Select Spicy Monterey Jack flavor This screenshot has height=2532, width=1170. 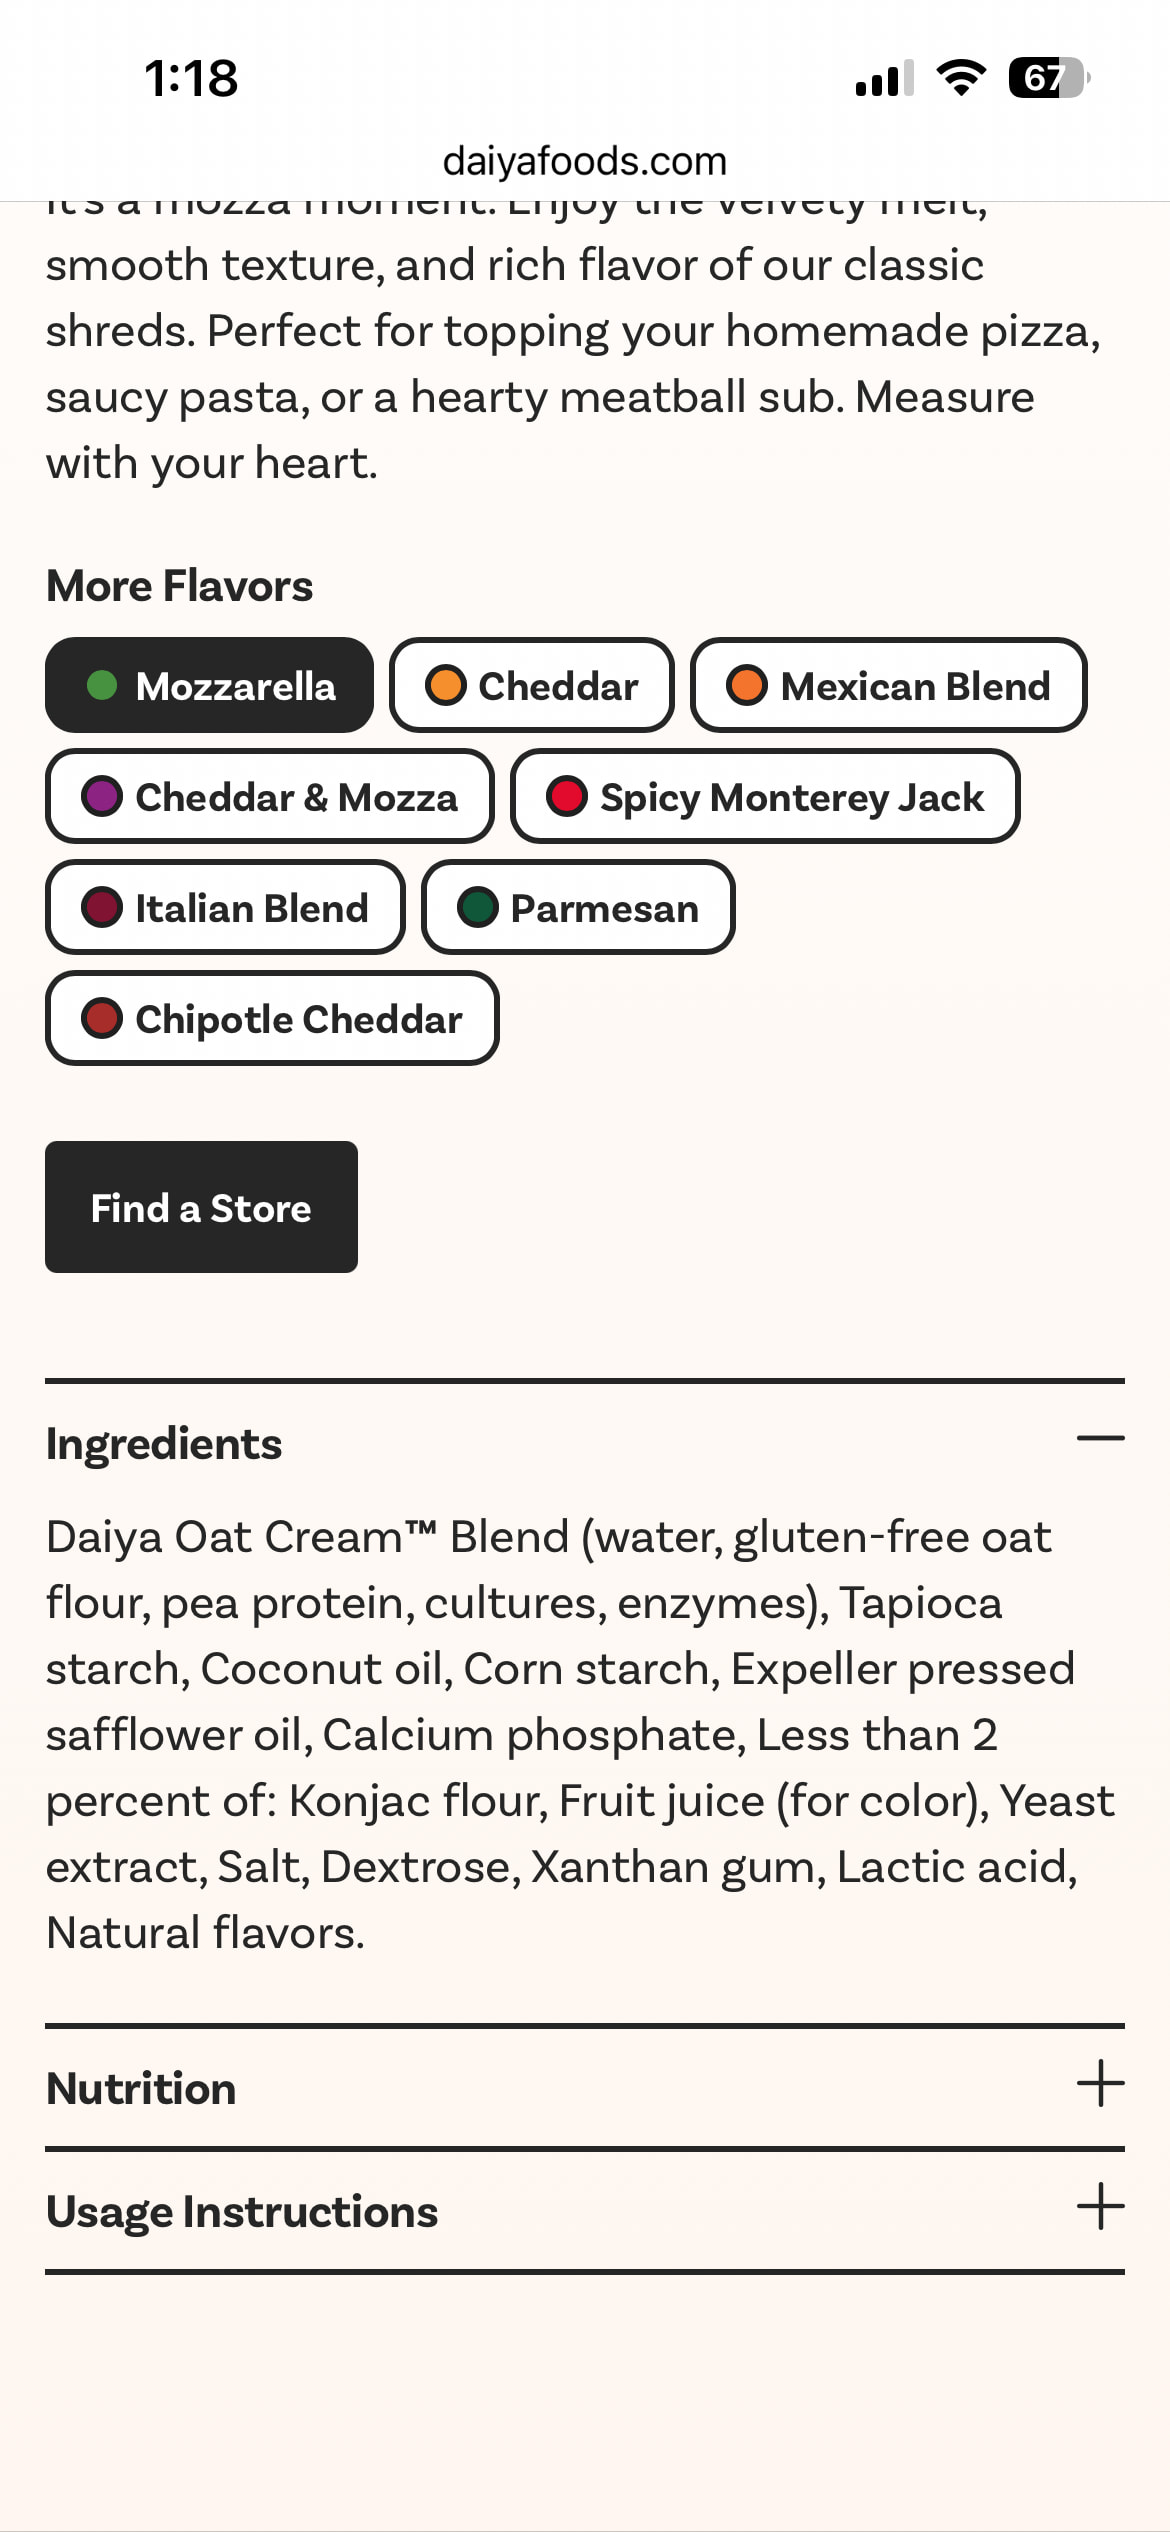pyautogui.click(x=765, y=797)
